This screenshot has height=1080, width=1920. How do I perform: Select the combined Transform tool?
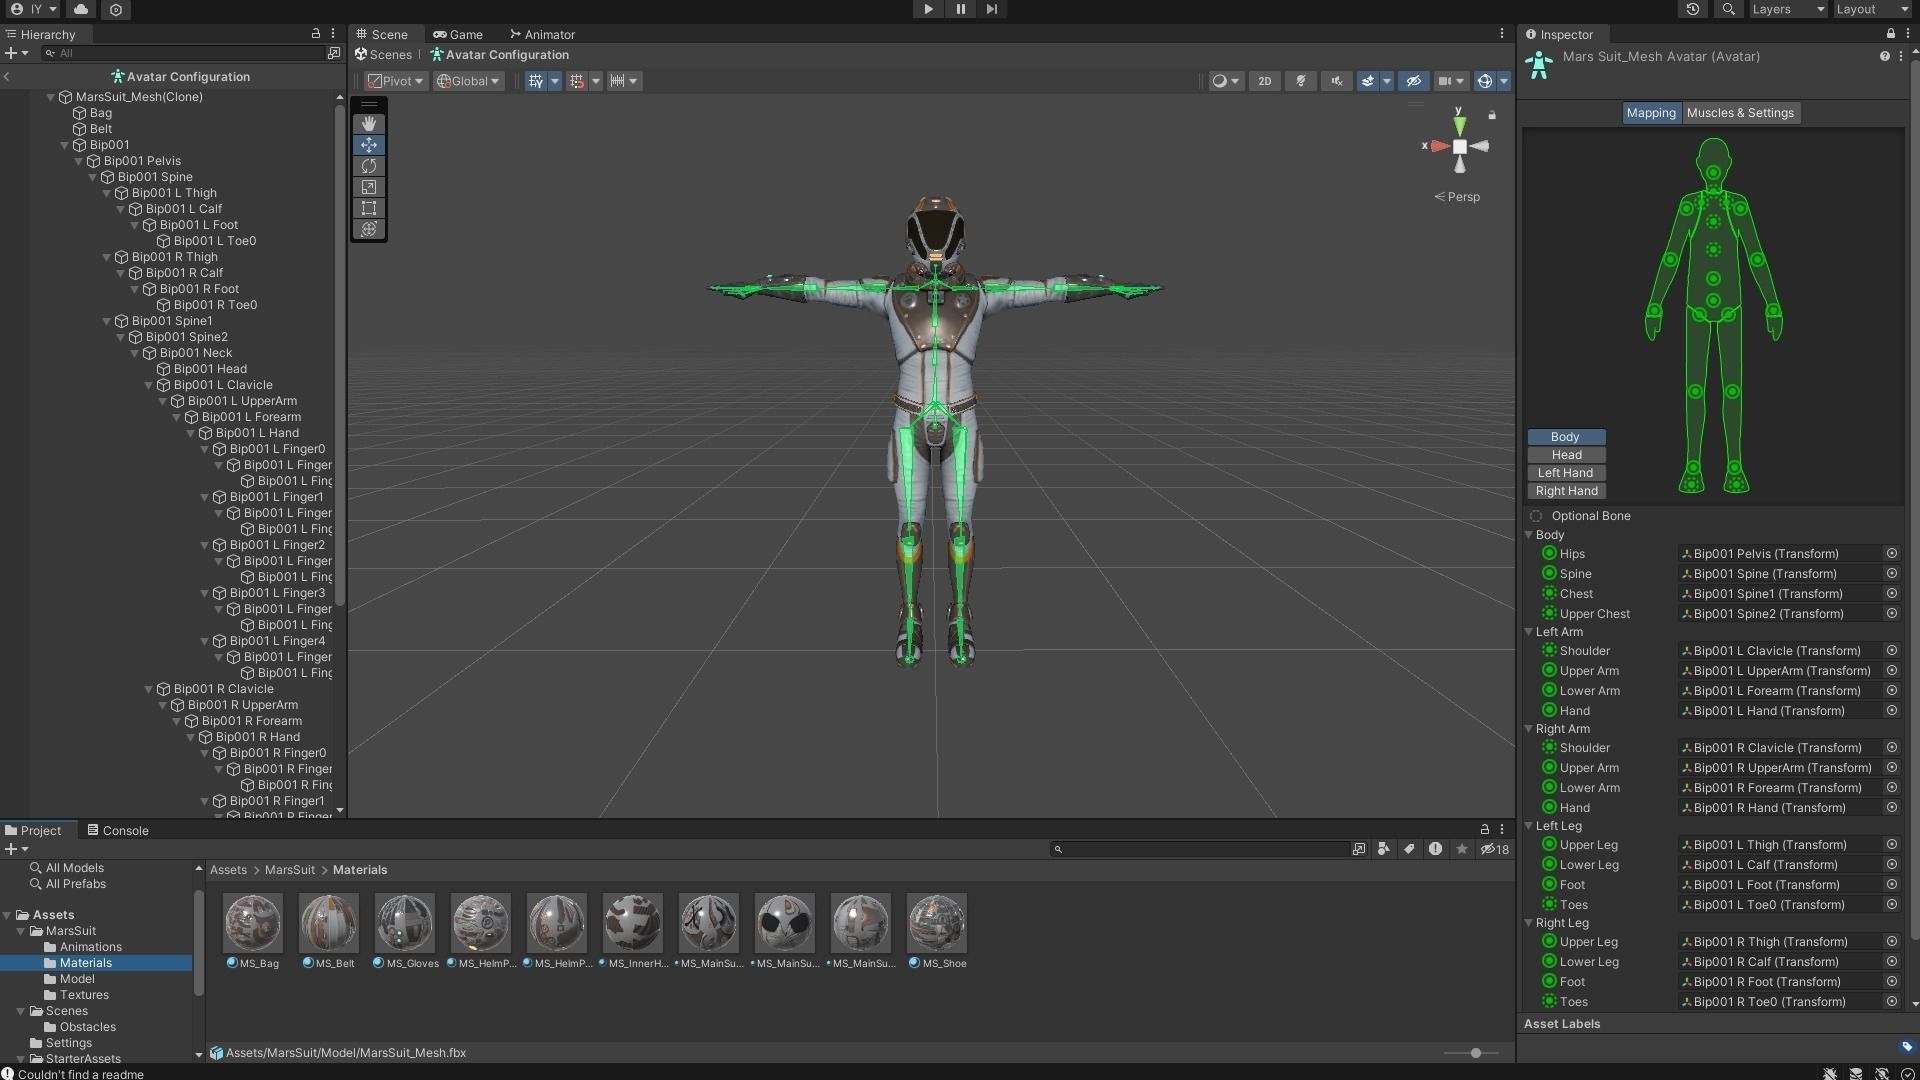pyautogui.click(x=369, y=229)
